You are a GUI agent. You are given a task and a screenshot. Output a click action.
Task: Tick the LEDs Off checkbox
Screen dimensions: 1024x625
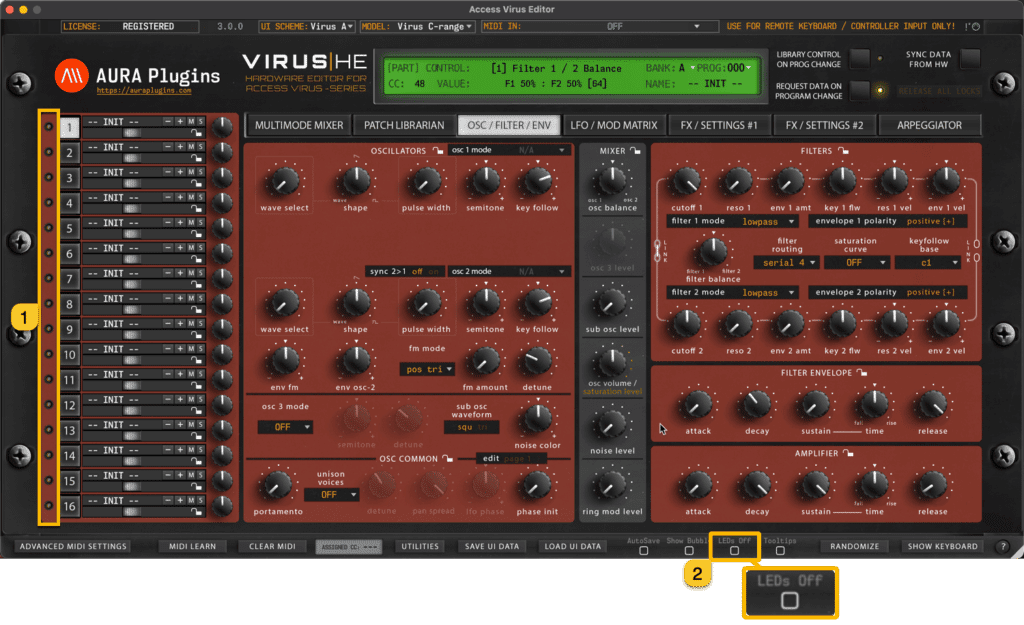(735, 551)
